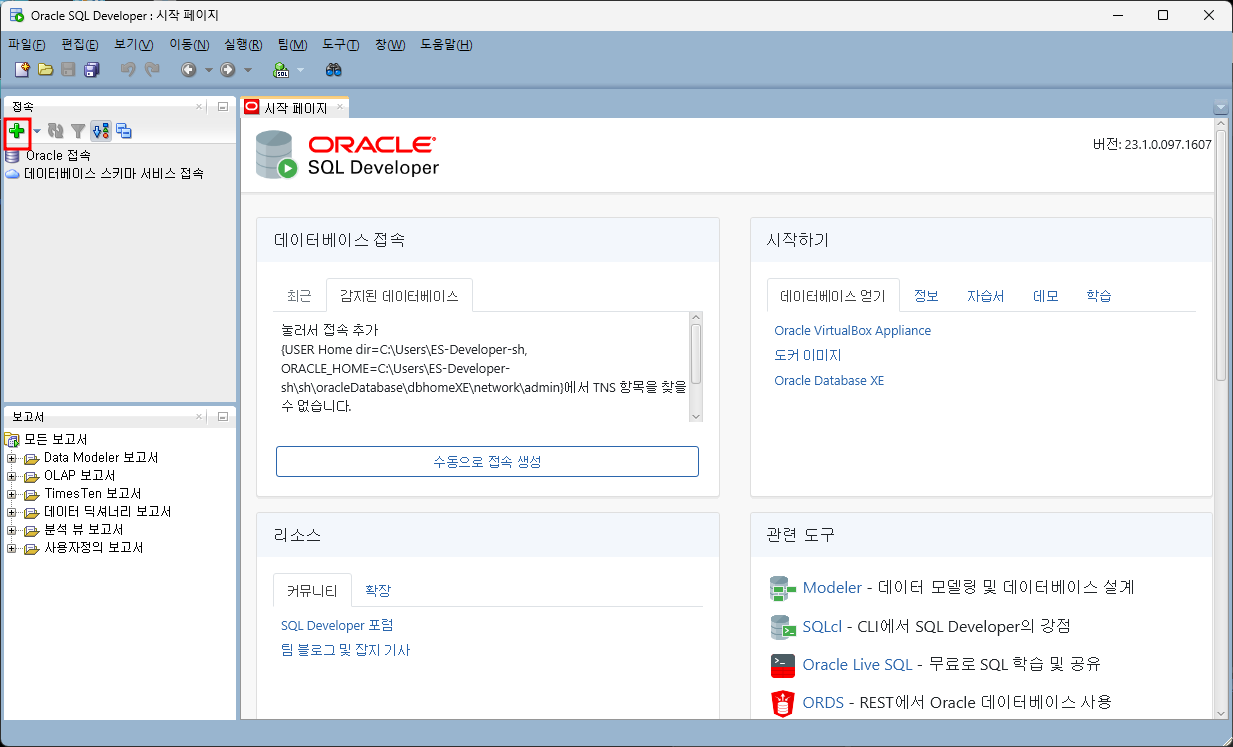
Task: Click the Oracle Live SQL icon
Action: [x=783, y=665]
